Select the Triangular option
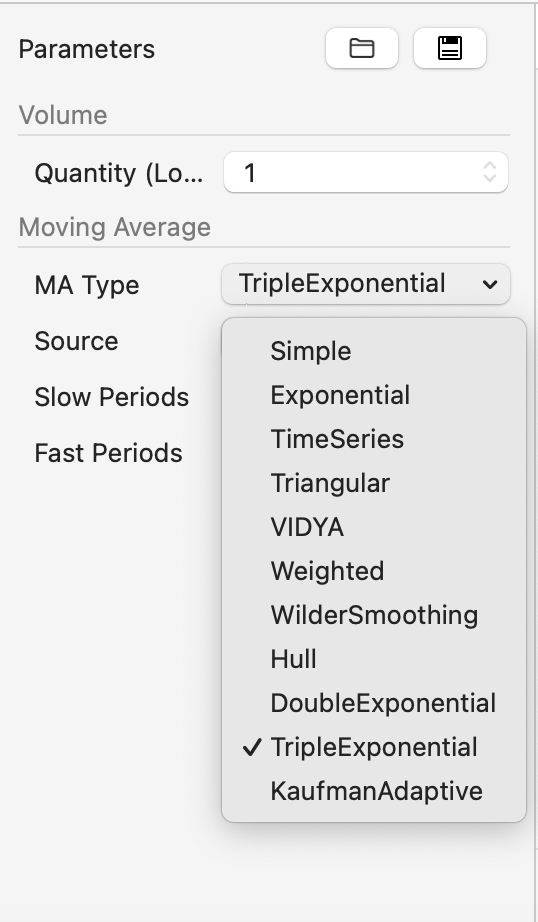The height and width of the screenshot is (922, 538). click(374, 483)
